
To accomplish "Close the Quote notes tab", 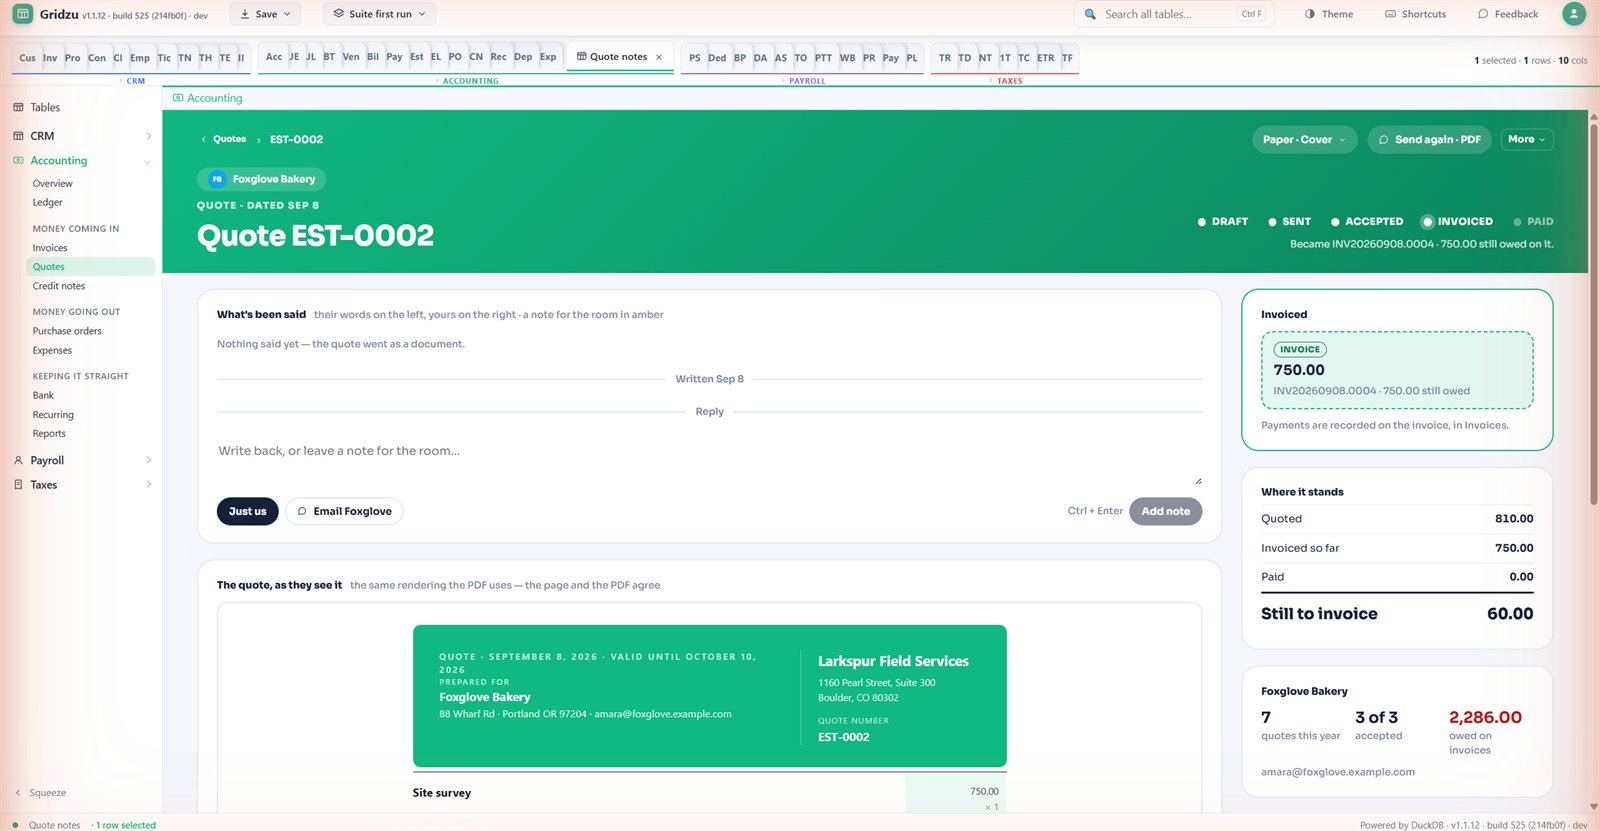I will coord(659,57).
